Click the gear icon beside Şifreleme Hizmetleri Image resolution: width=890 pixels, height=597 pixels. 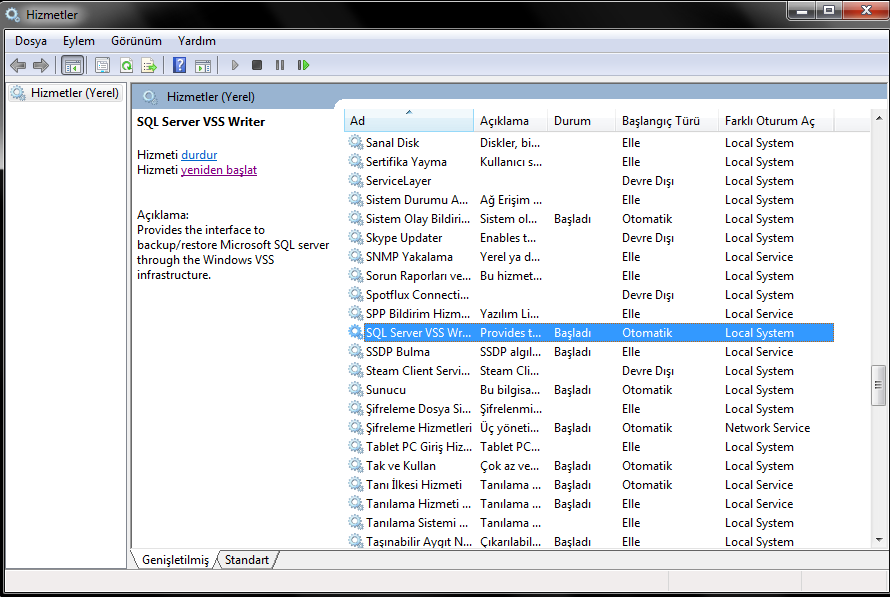[x=356, y=428]
